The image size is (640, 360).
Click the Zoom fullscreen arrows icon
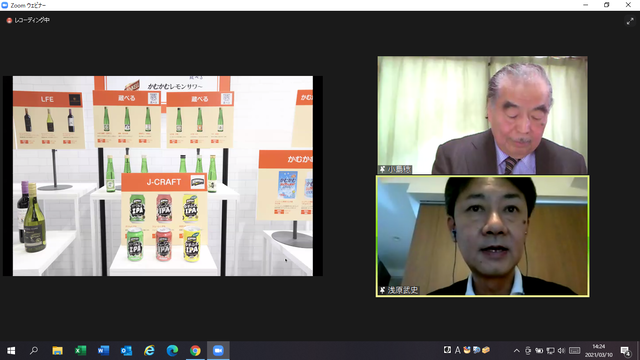[630, 21]
